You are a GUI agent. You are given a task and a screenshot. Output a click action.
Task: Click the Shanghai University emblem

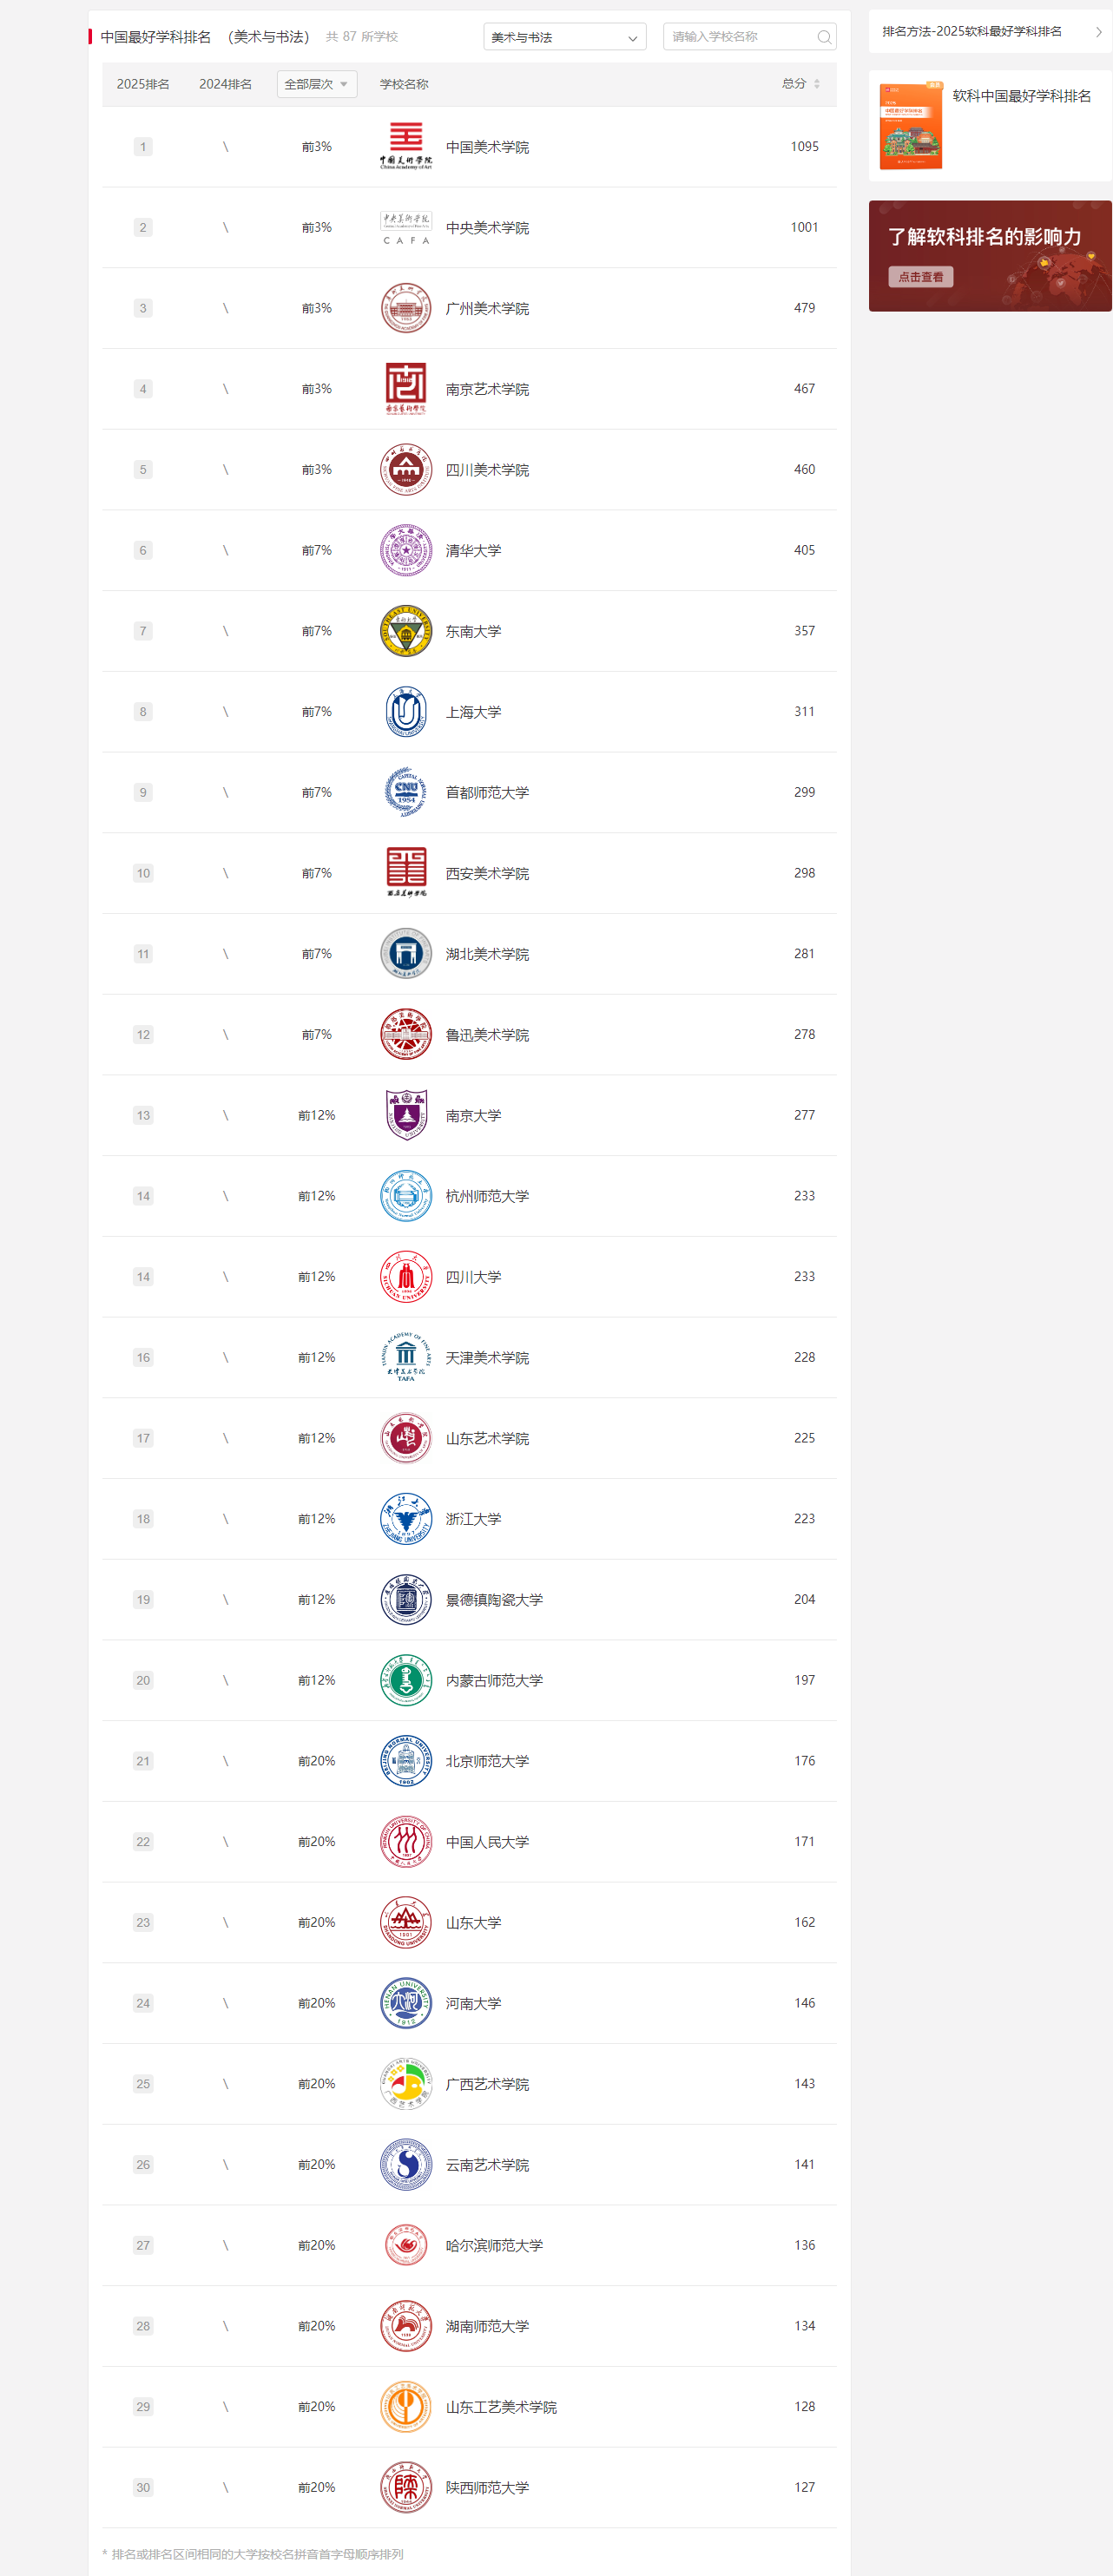click(405, 712)
